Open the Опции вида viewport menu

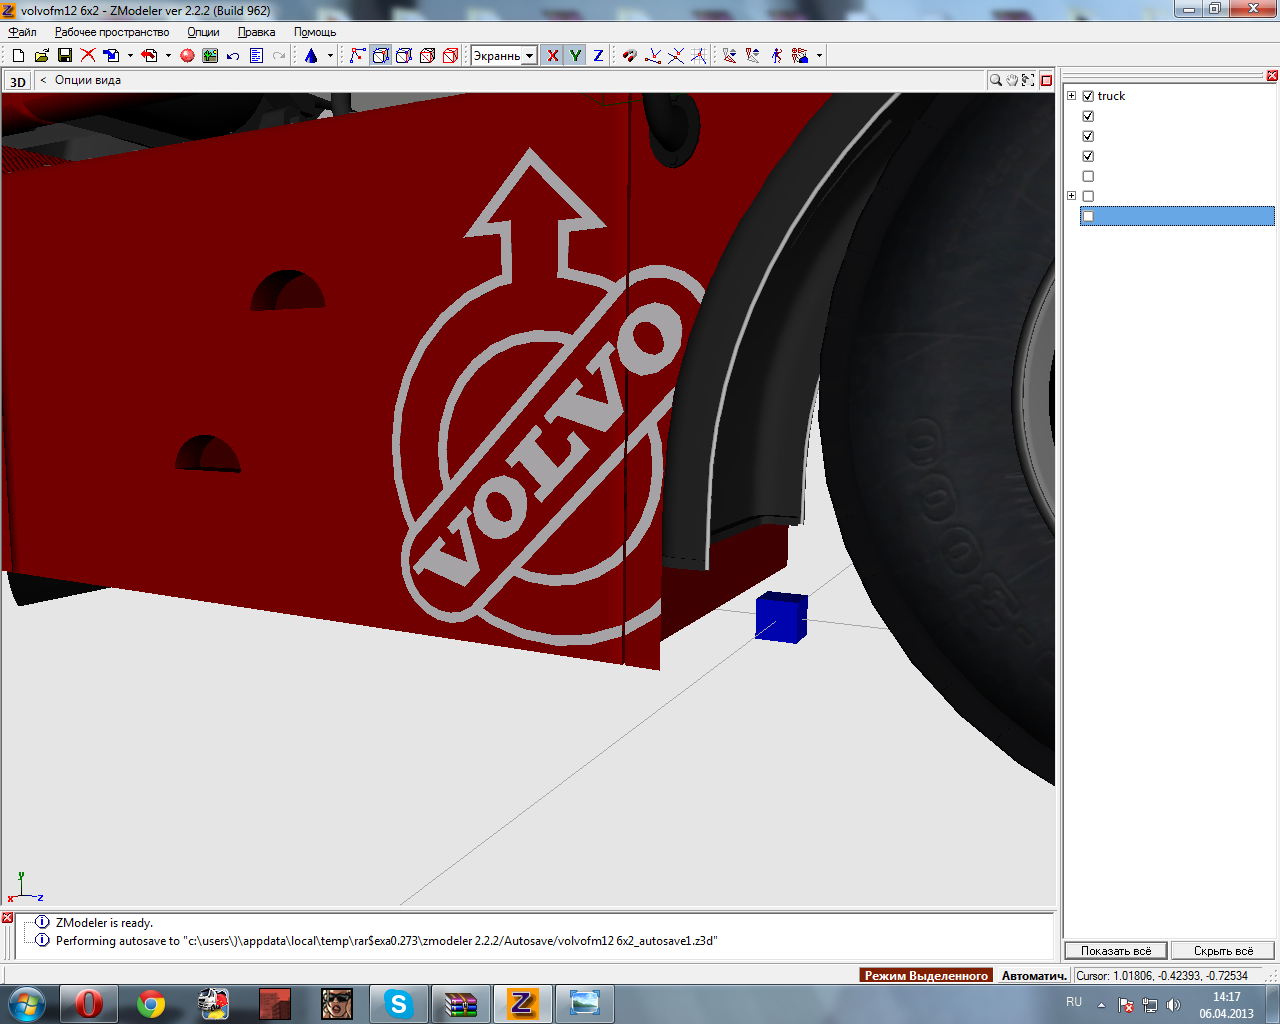pyautogui.click(x=88, y=80)
